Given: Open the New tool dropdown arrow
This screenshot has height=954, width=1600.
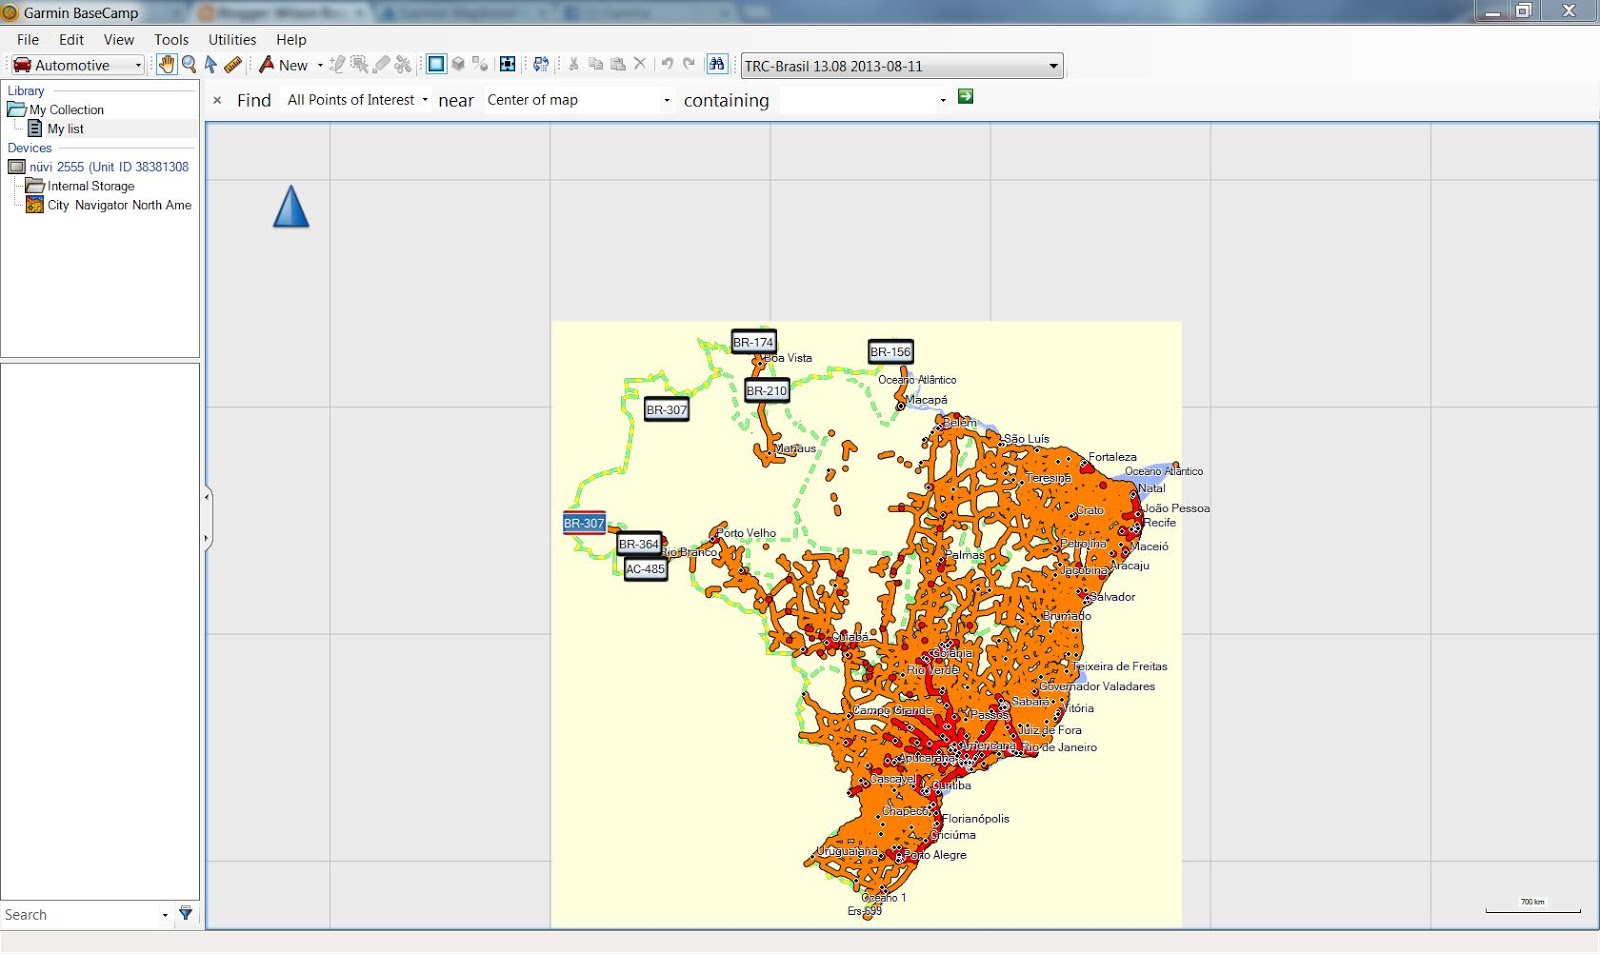Looking at the screenshot, I should pyautogui.click(x=320, y=65).
